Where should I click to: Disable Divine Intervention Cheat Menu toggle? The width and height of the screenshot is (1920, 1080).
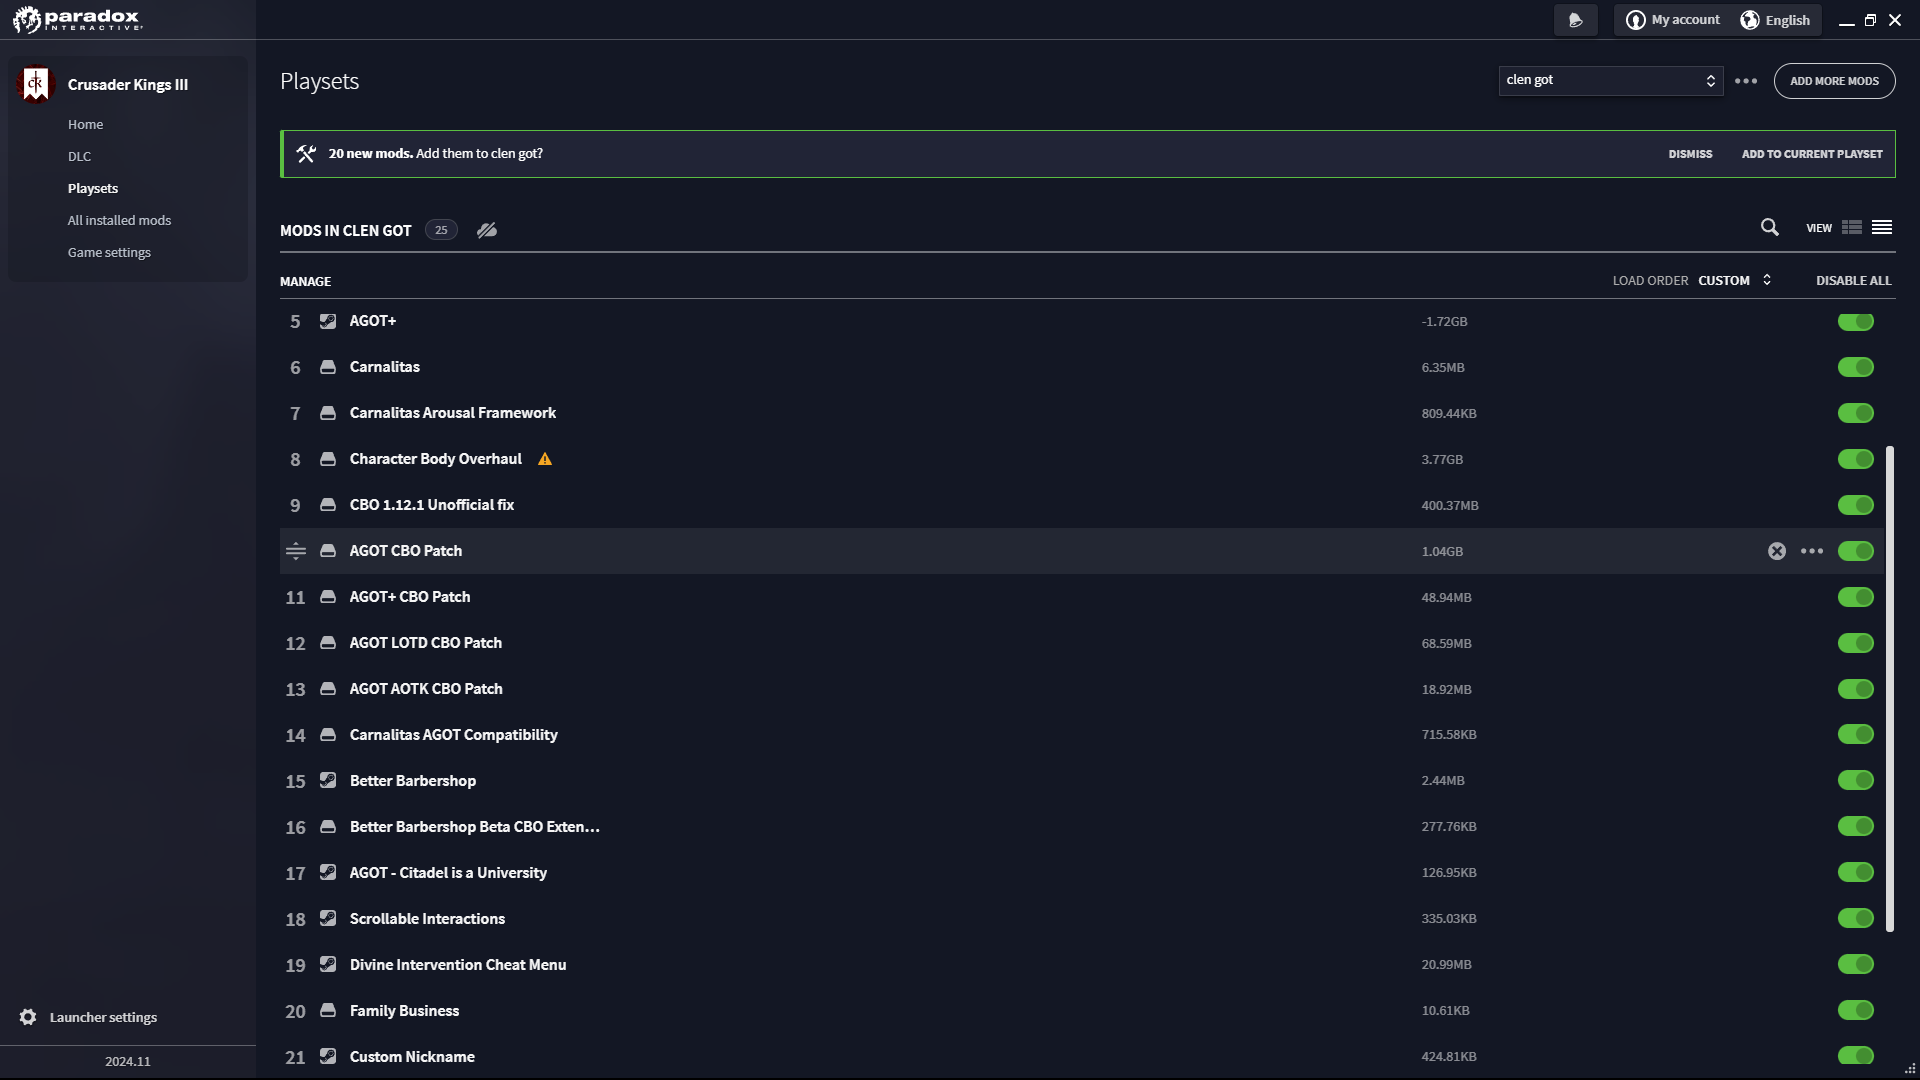(x=1856, y=964)
